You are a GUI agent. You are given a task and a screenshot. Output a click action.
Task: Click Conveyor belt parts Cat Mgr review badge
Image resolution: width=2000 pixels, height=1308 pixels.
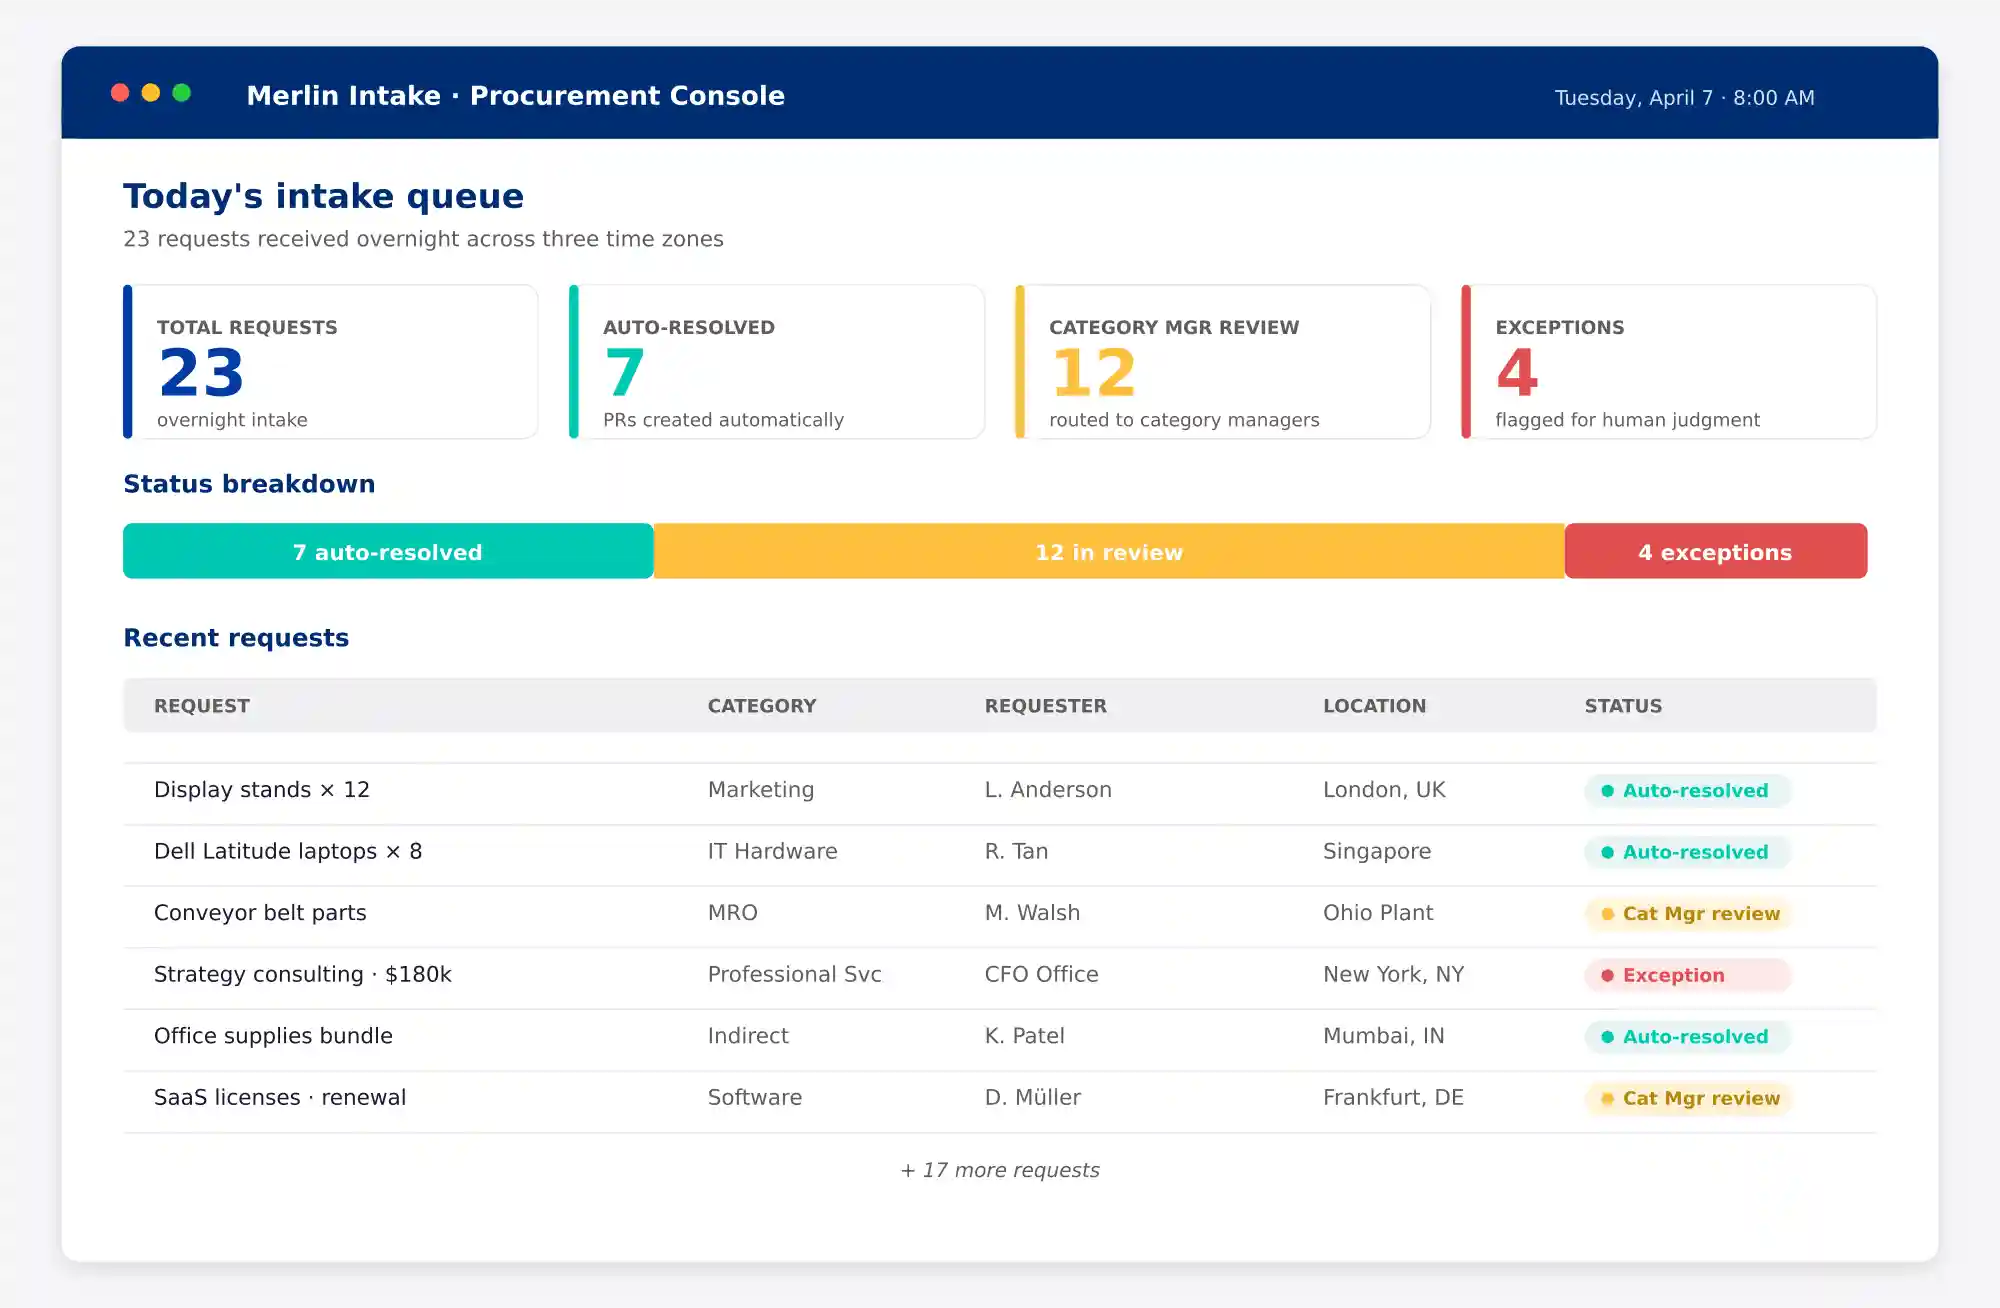[x=1688, y=914]
